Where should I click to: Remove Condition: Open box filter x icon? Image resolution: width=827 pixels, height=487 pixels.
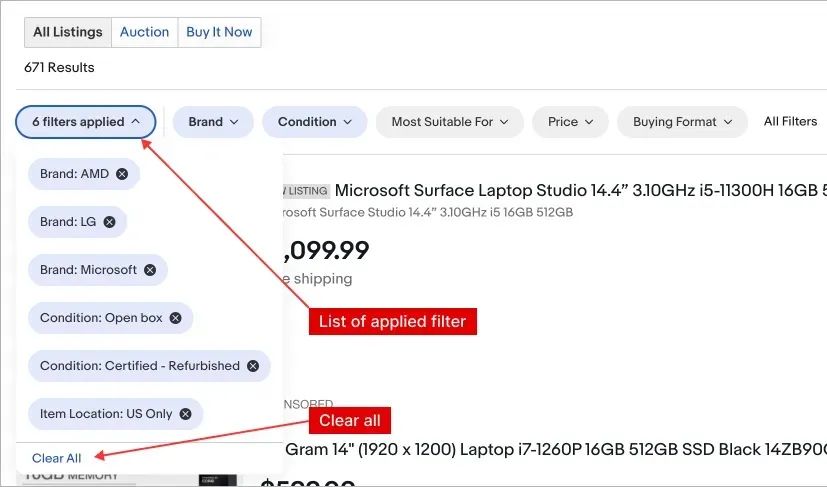[176, 318]
